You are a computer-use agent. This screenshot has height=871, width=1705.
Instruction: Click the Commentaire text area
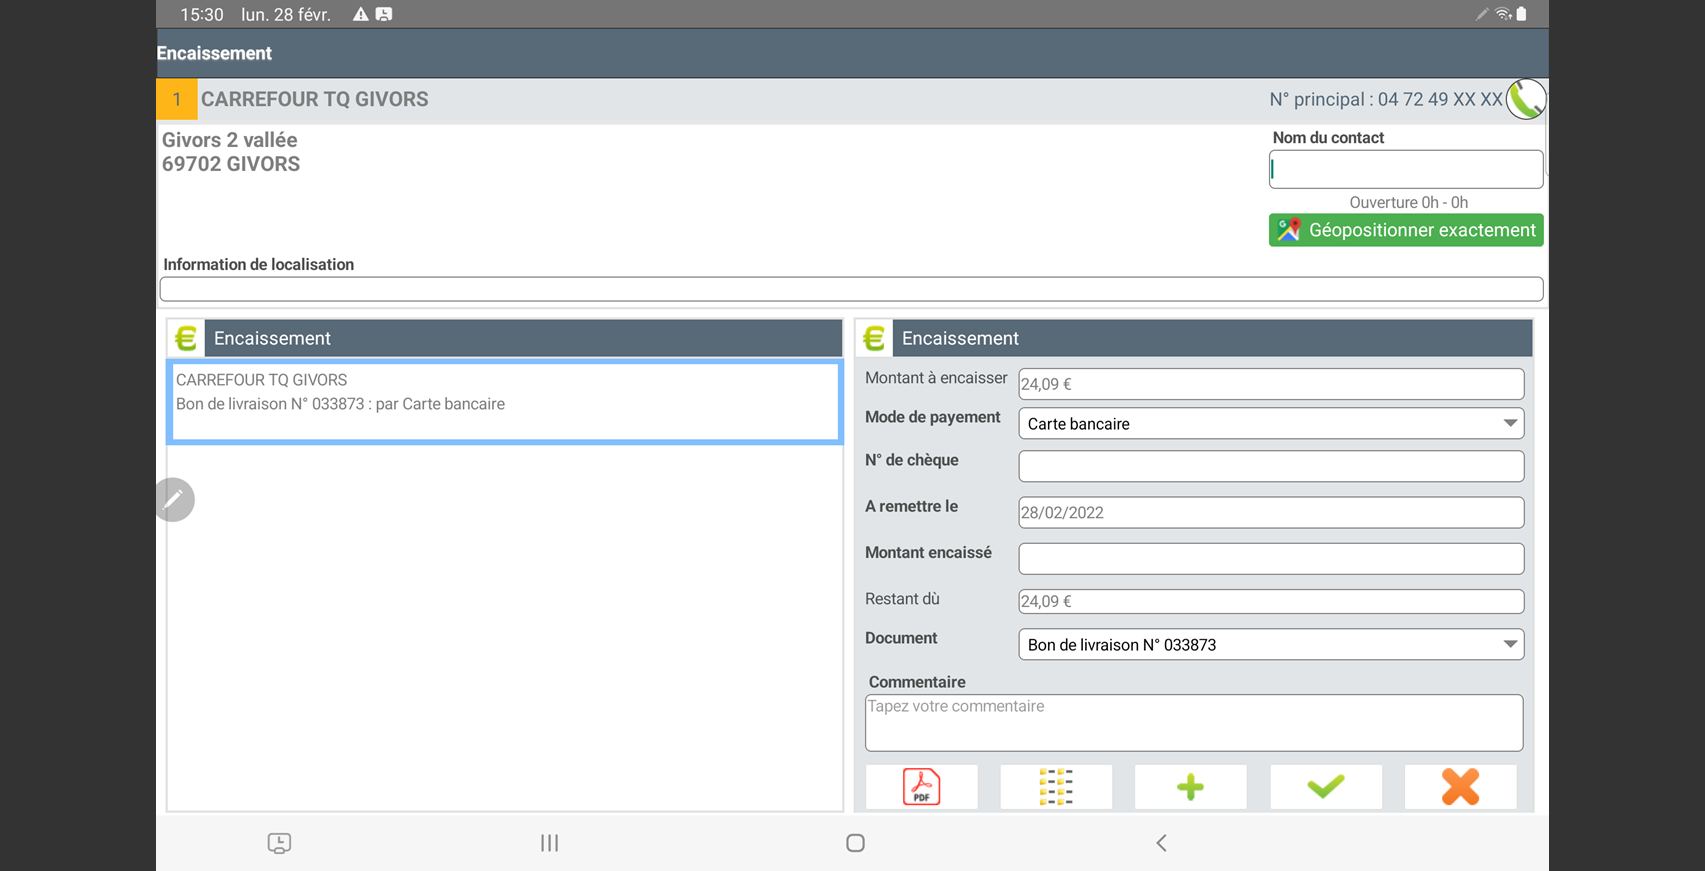coord(1194,723)
